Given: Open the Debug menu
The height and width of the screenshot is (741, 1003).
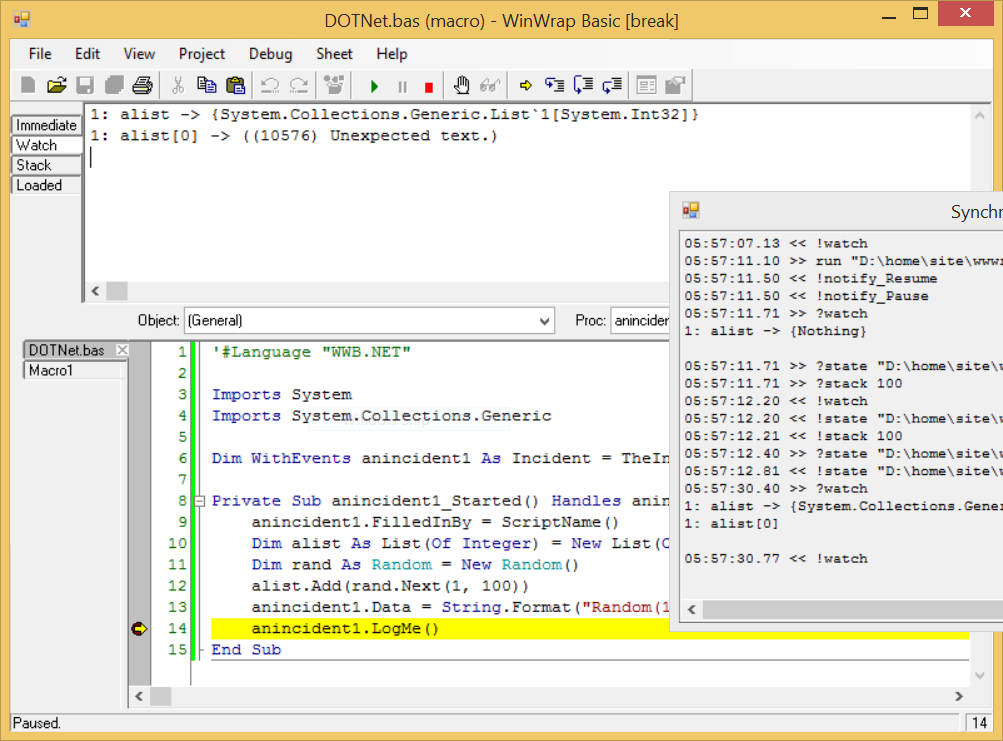Looking at the screenshot, I should (x=270, y=54).
